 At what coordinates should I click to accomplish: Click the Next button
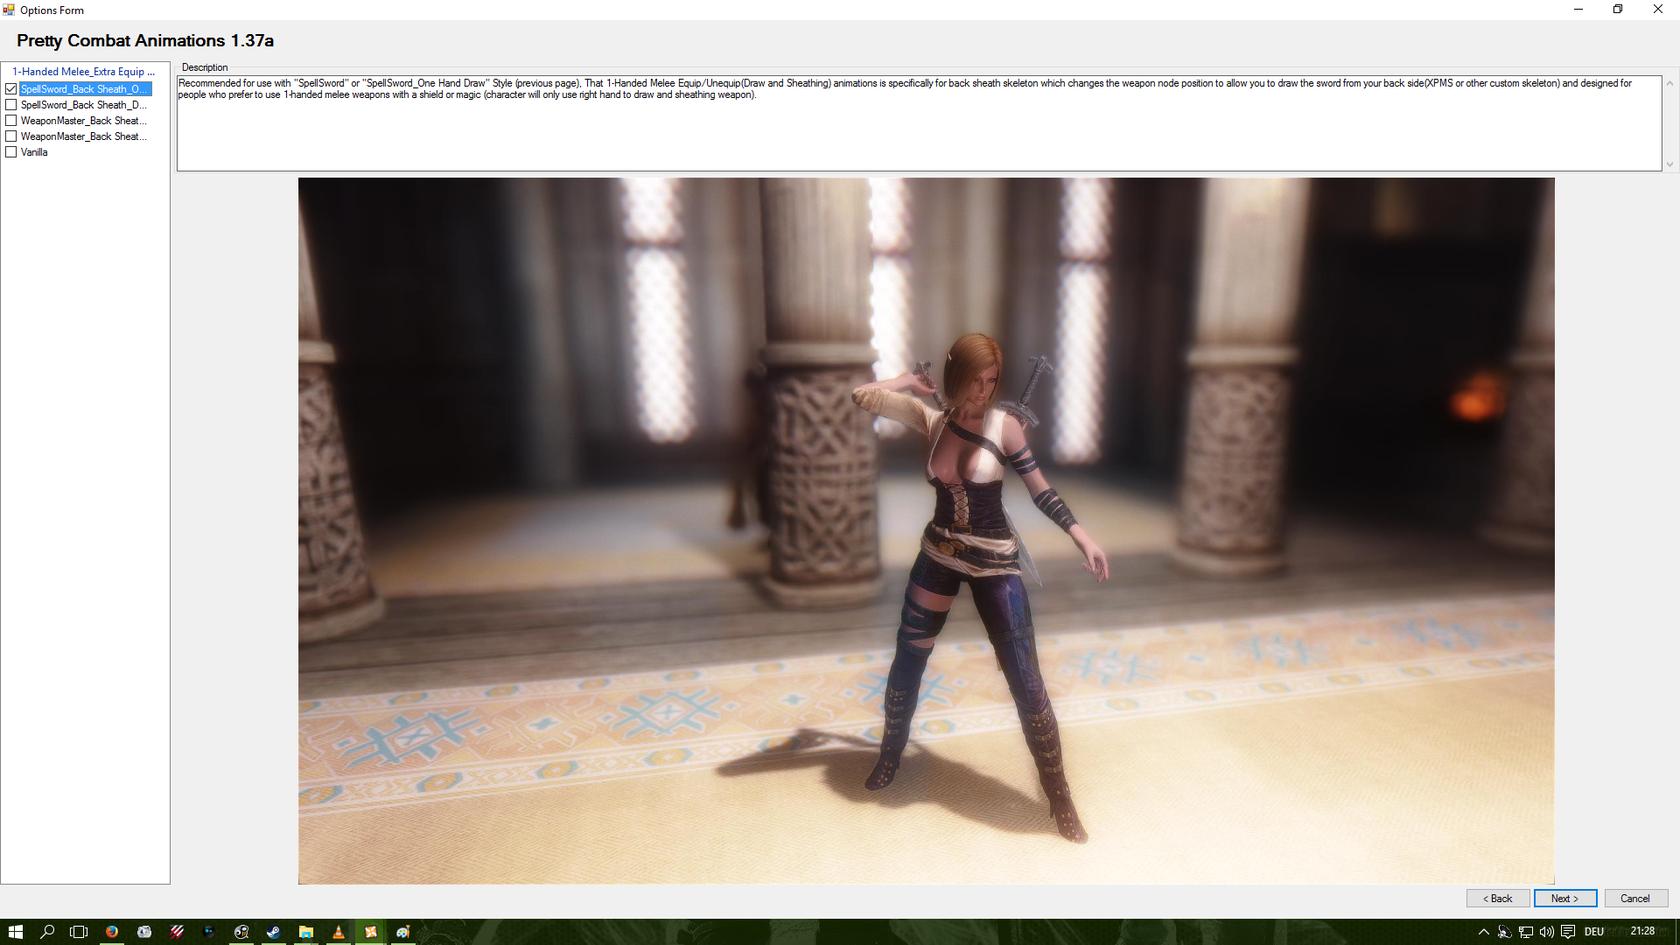click(x=1564, y=898)
